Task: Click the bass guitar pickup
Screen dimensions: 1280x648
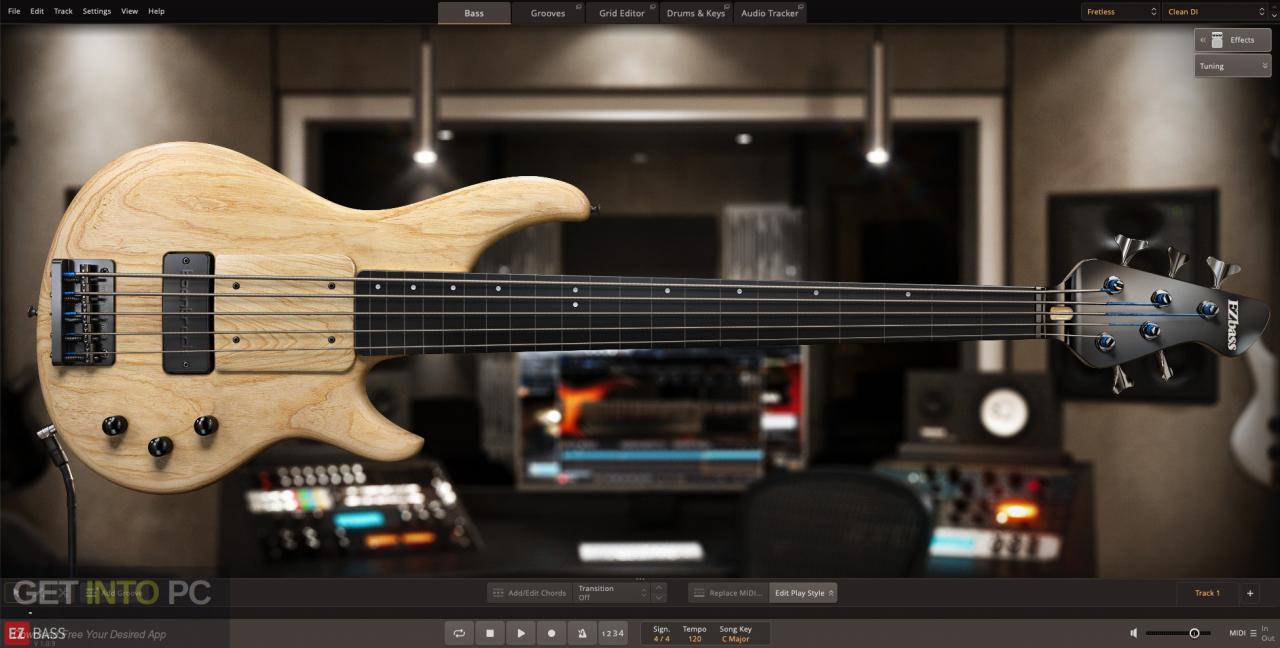Action: [188, 312]
